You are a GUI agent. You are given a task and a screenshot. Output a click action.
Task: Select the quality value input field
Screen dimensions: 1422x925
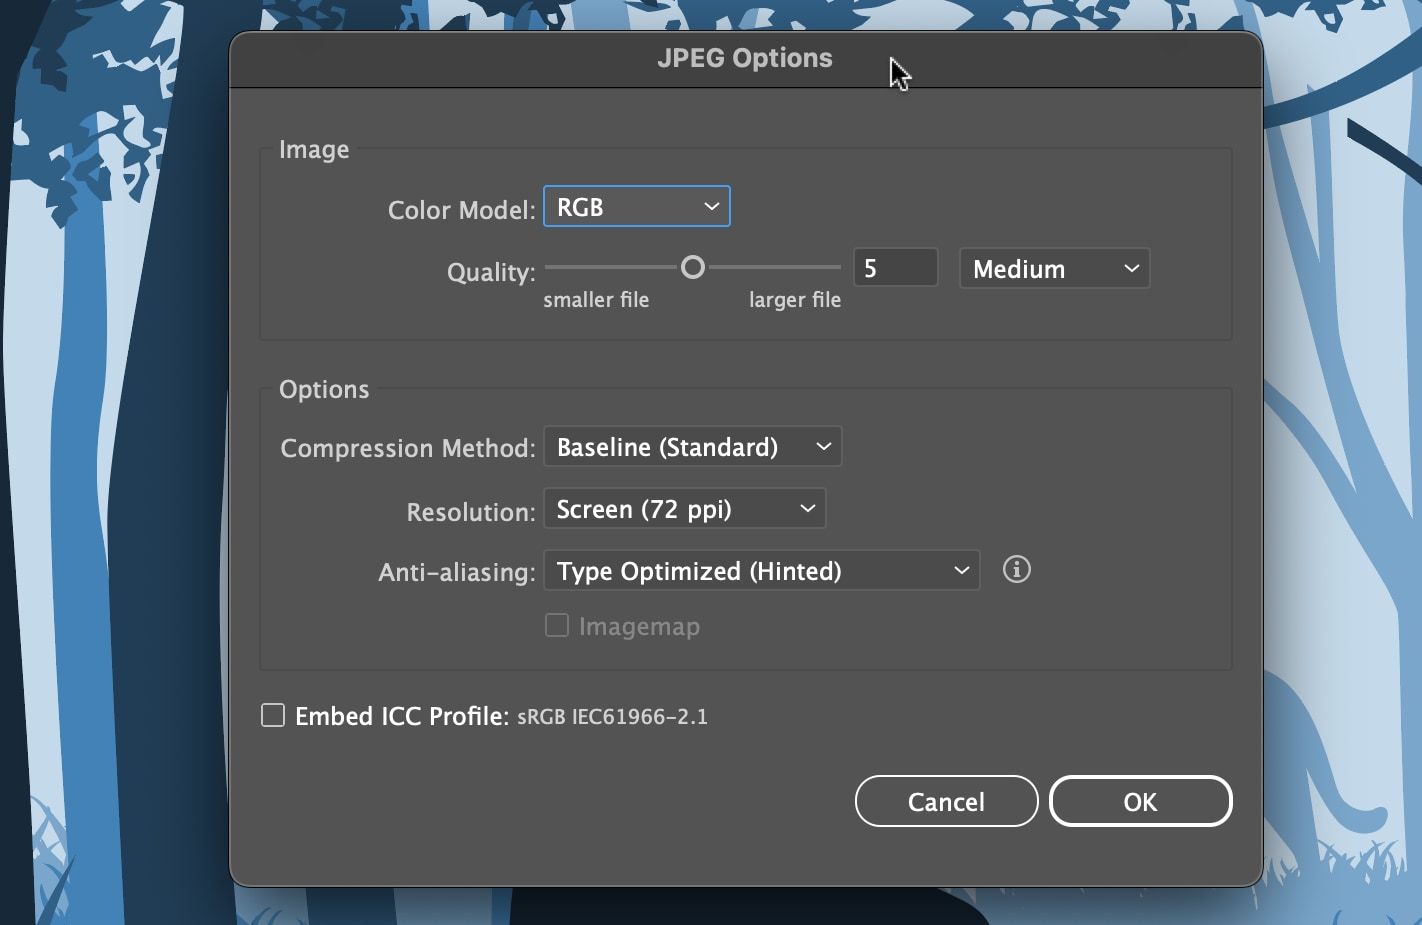(x=894, y=267)
